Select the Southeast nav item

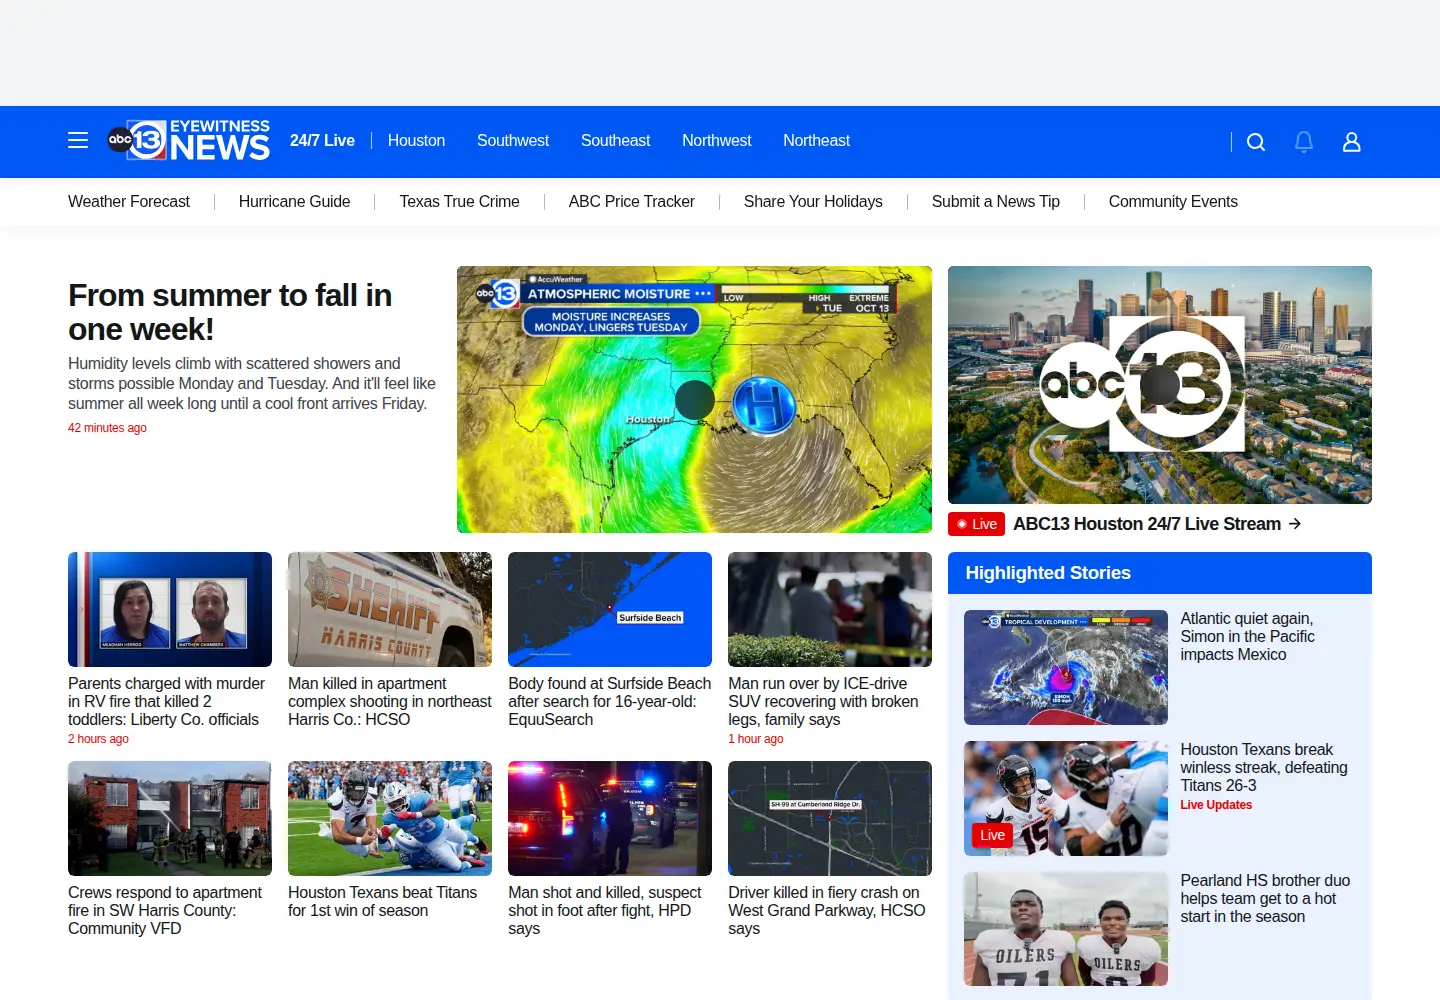(x=615, y=141)
